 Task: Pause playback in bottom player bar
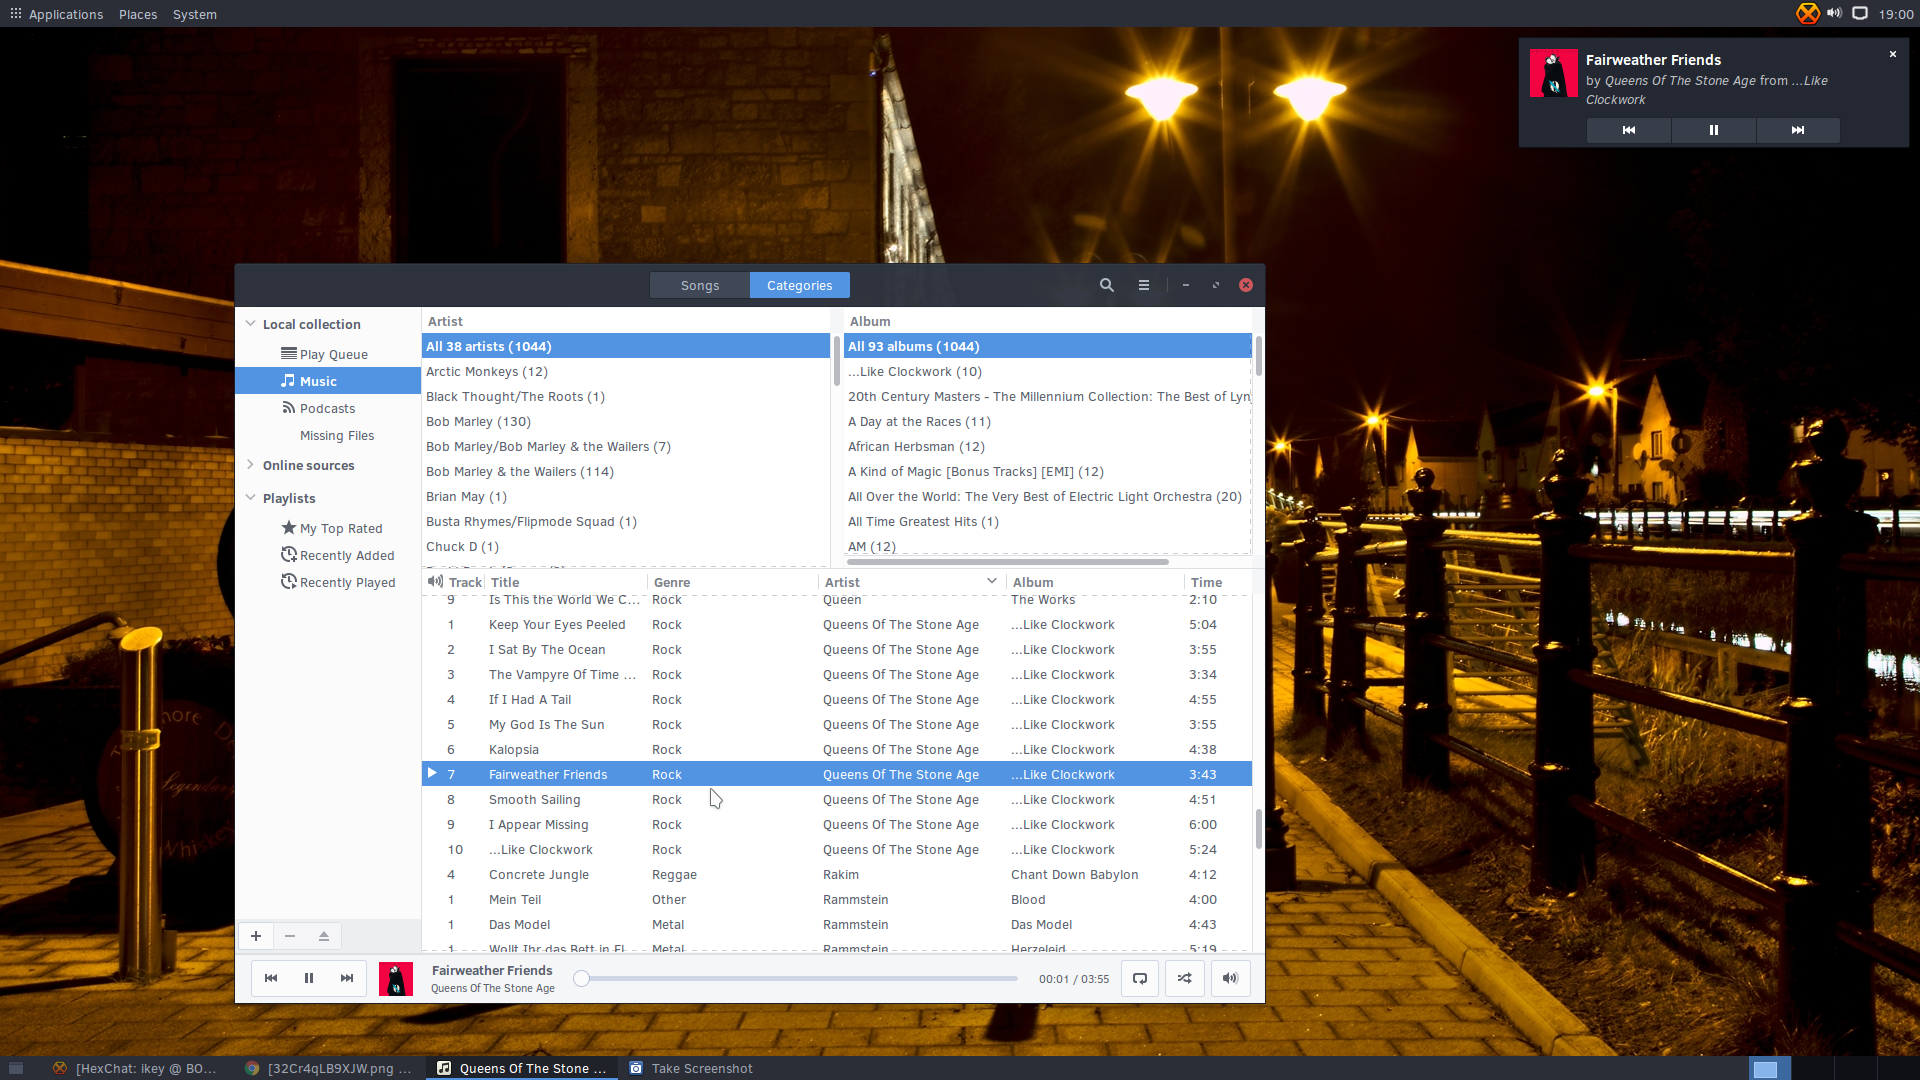309,978
